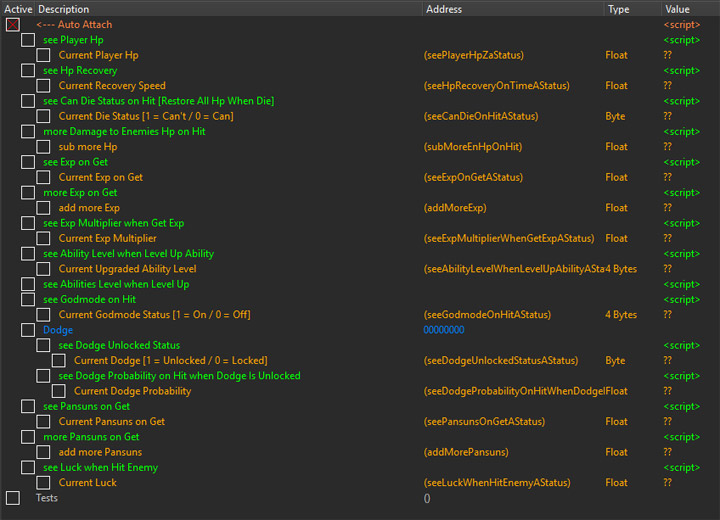Check the Tests entry checkbox
This screenshot has height=520, width=720.
13,498
